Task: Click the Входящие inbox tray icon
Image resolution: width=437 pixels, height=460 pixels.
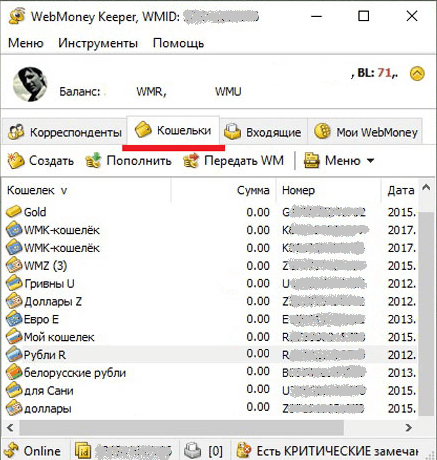Action: point(232,131)
